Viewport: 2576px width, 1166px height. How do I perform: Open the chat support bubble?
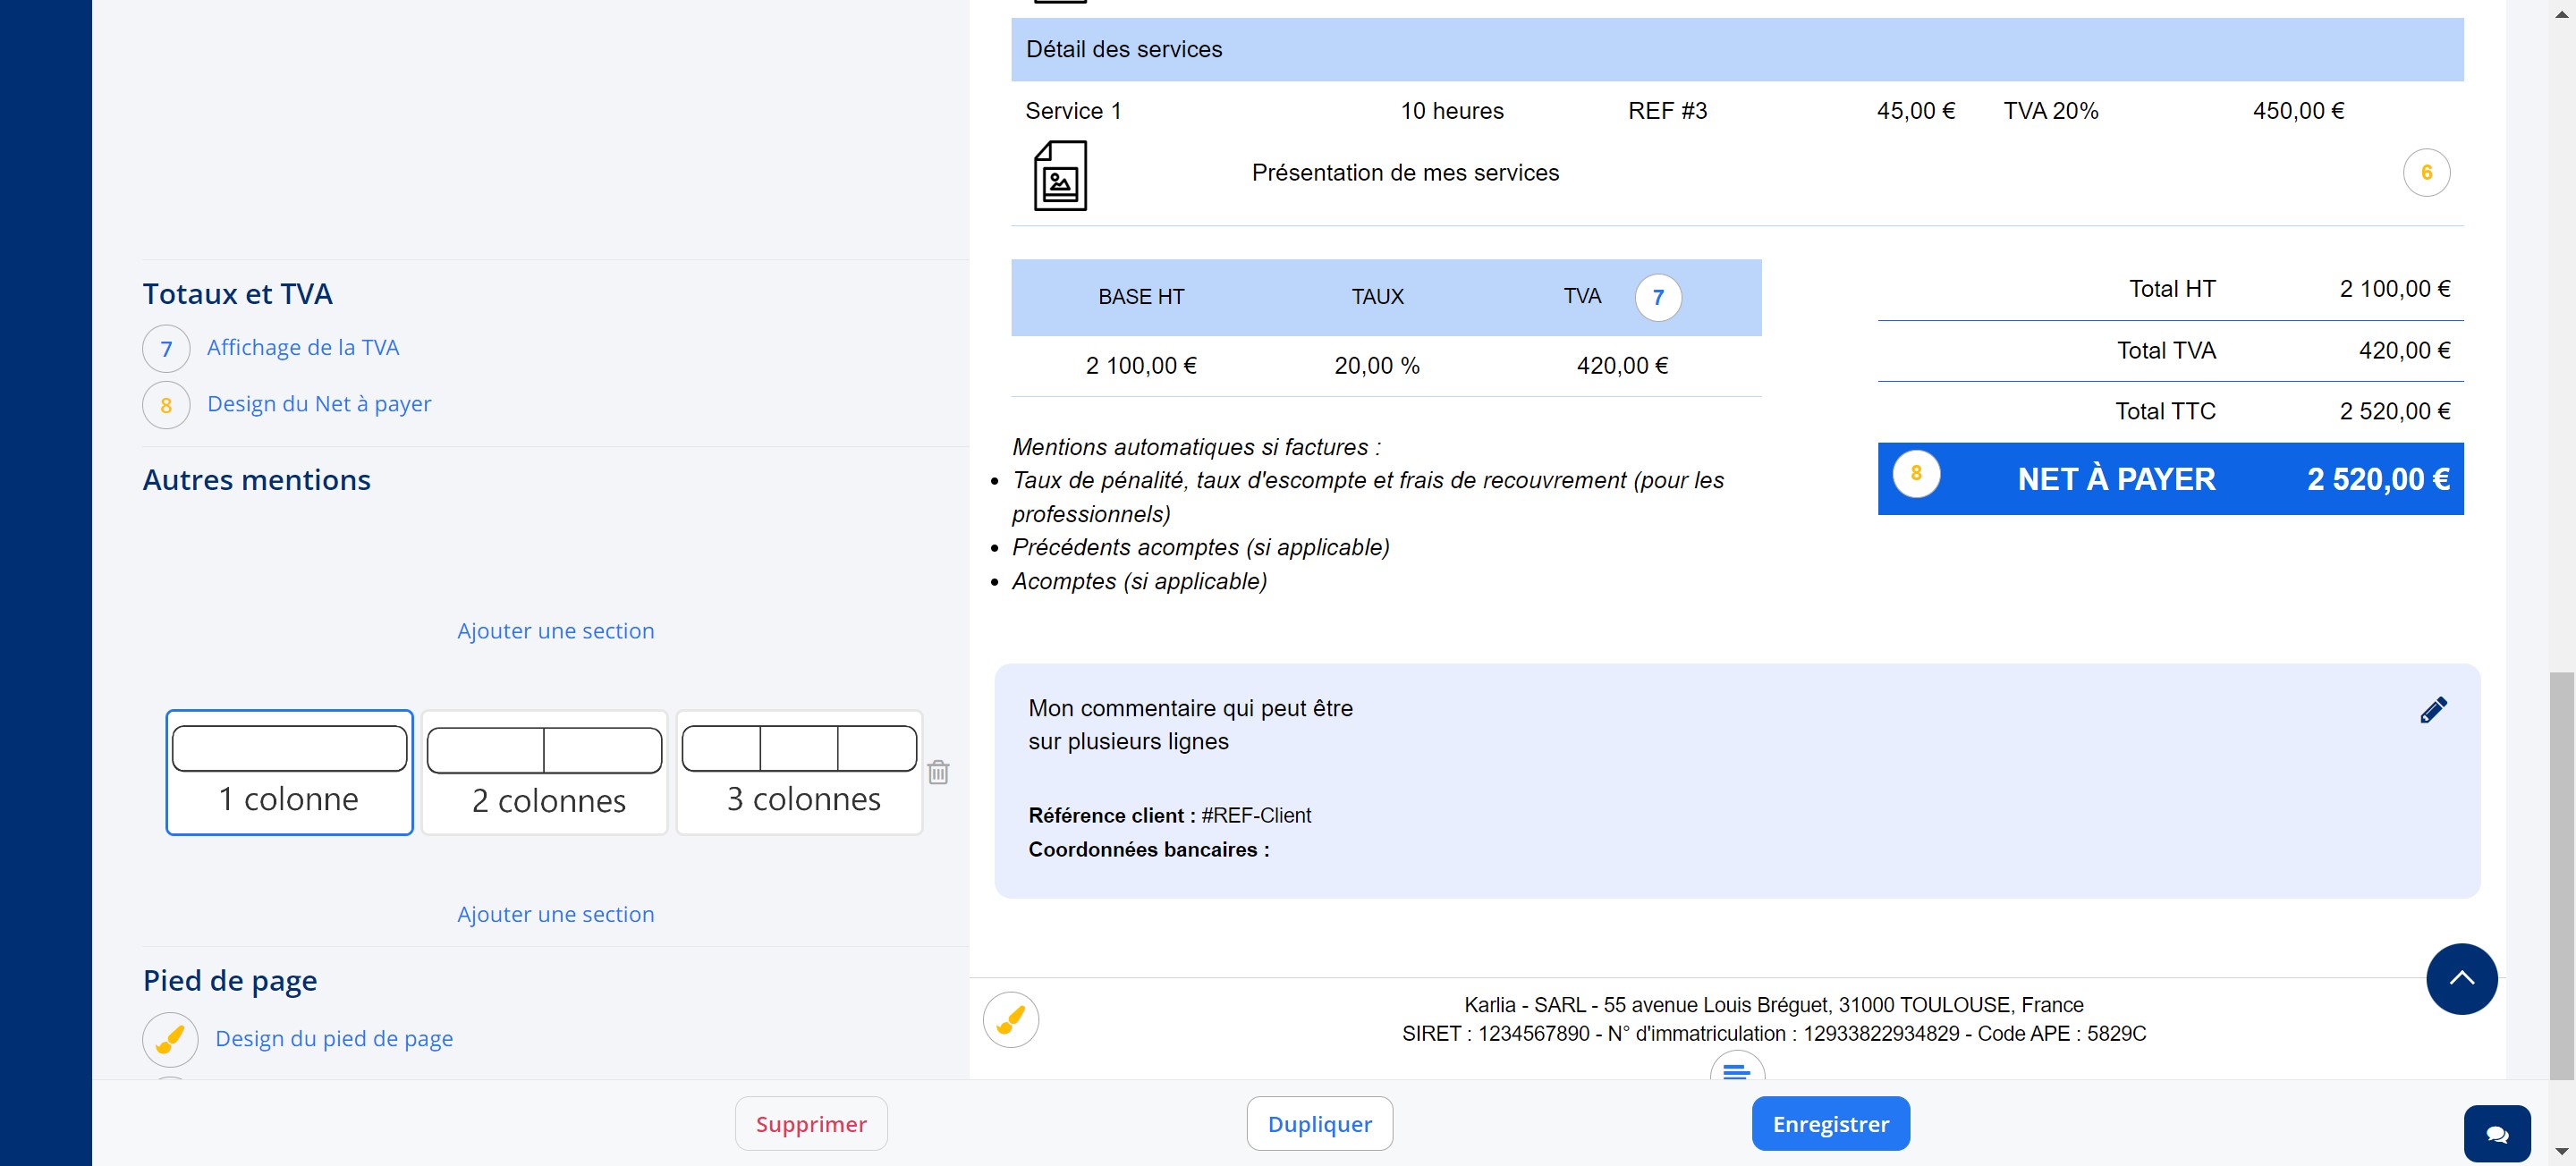pos(2496,1133)
